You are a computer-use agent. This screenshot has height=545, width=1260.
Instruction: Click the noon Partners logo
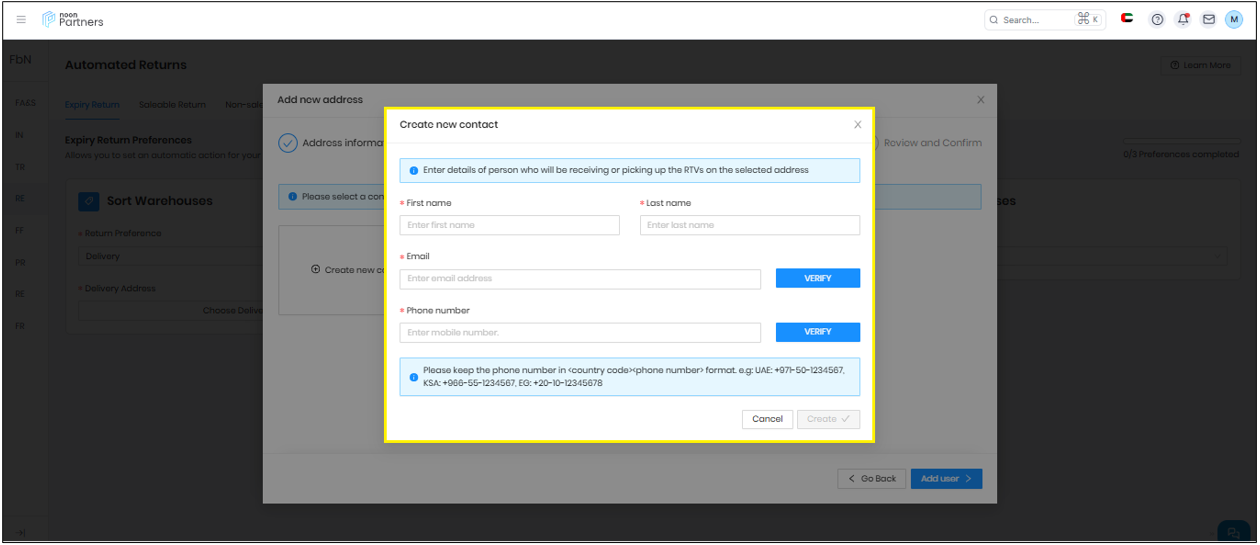73,20
